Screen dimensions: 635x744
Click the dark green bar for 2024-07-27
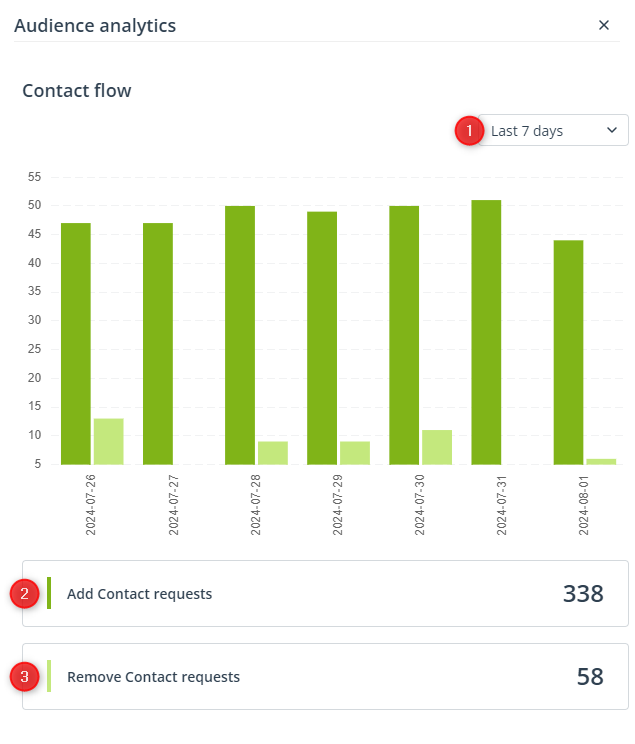tap(158, 344)
